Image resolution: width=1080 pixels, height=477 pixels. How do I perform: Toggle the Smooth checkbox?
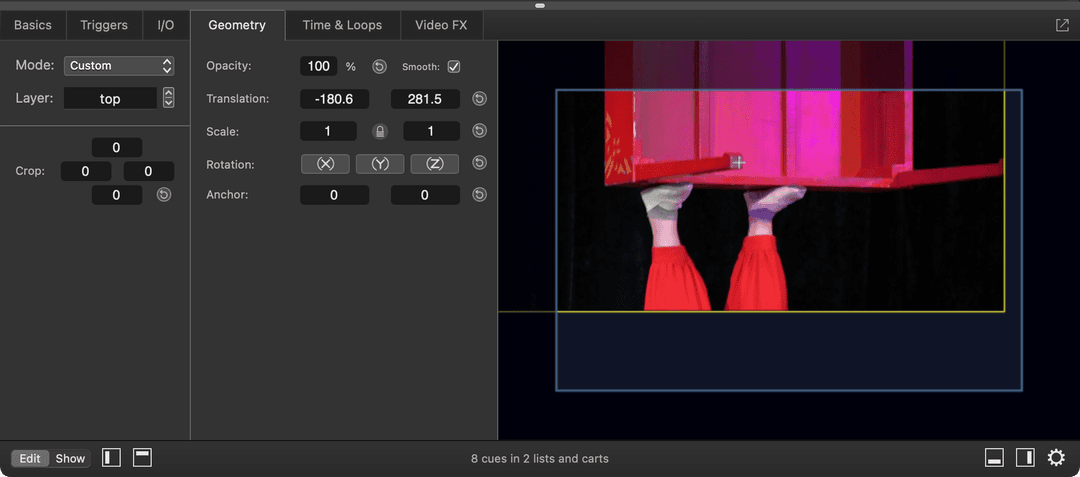click(x=453, y=67)
